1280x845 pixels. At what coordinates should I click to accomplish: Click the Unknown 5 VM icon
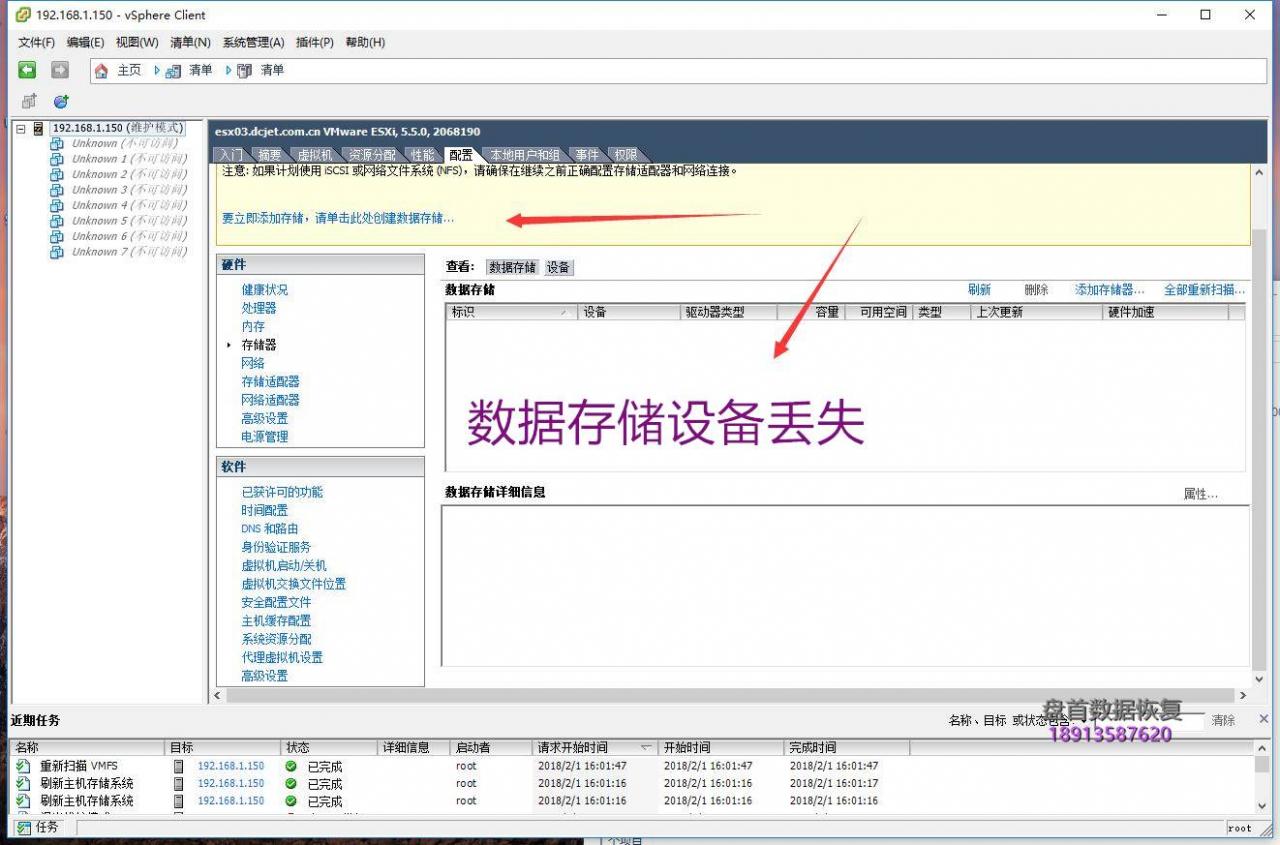[x=57, y=221]
